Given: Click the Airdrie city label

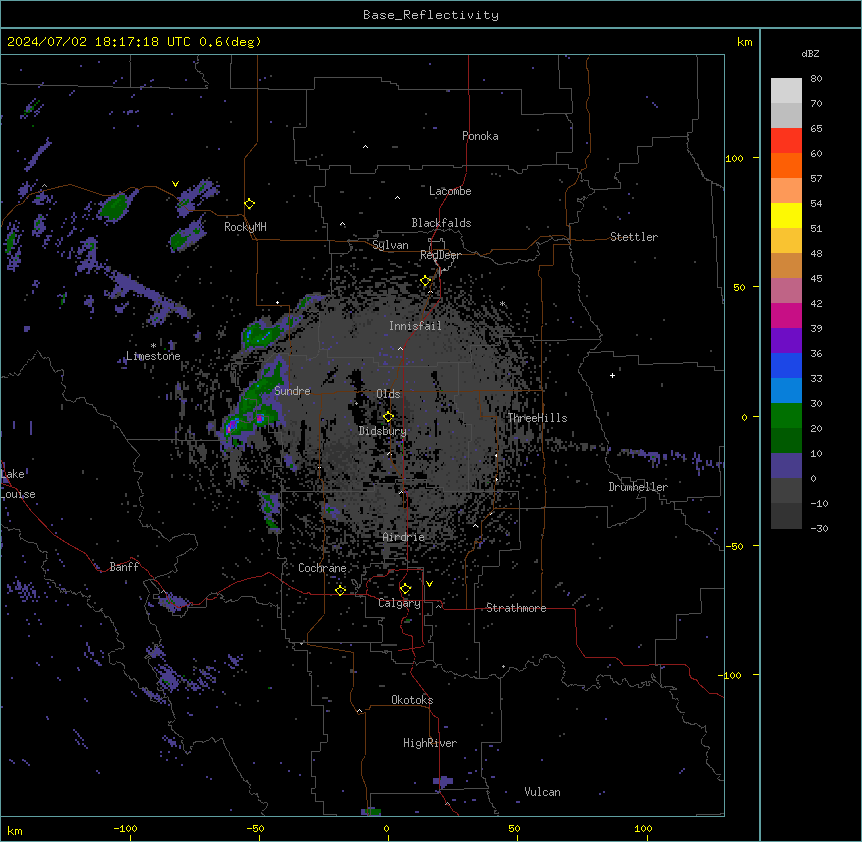Looking at the screenshot, I should click(404, 537).
